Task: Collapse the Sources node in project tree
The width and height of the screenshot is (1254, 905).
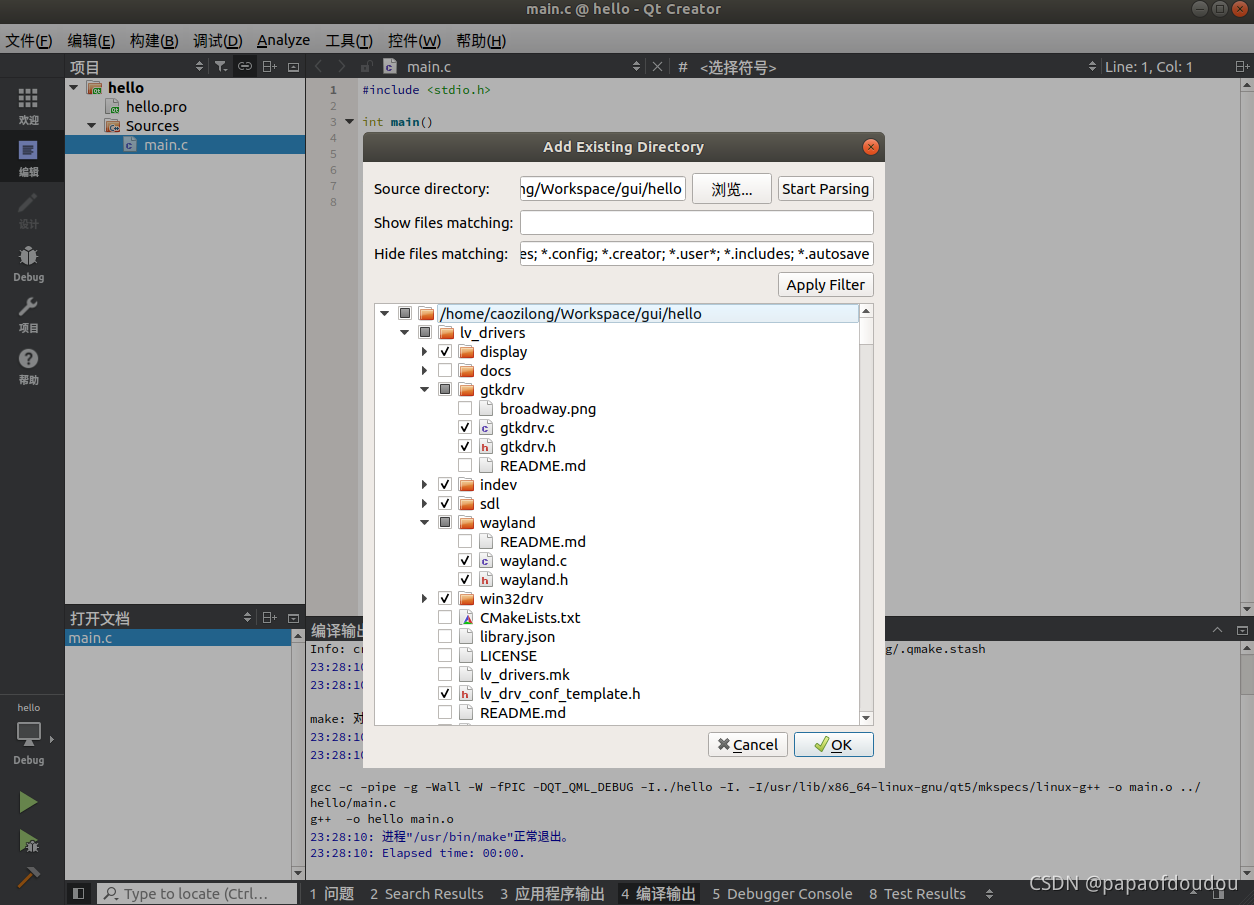Action: point(92,125)
